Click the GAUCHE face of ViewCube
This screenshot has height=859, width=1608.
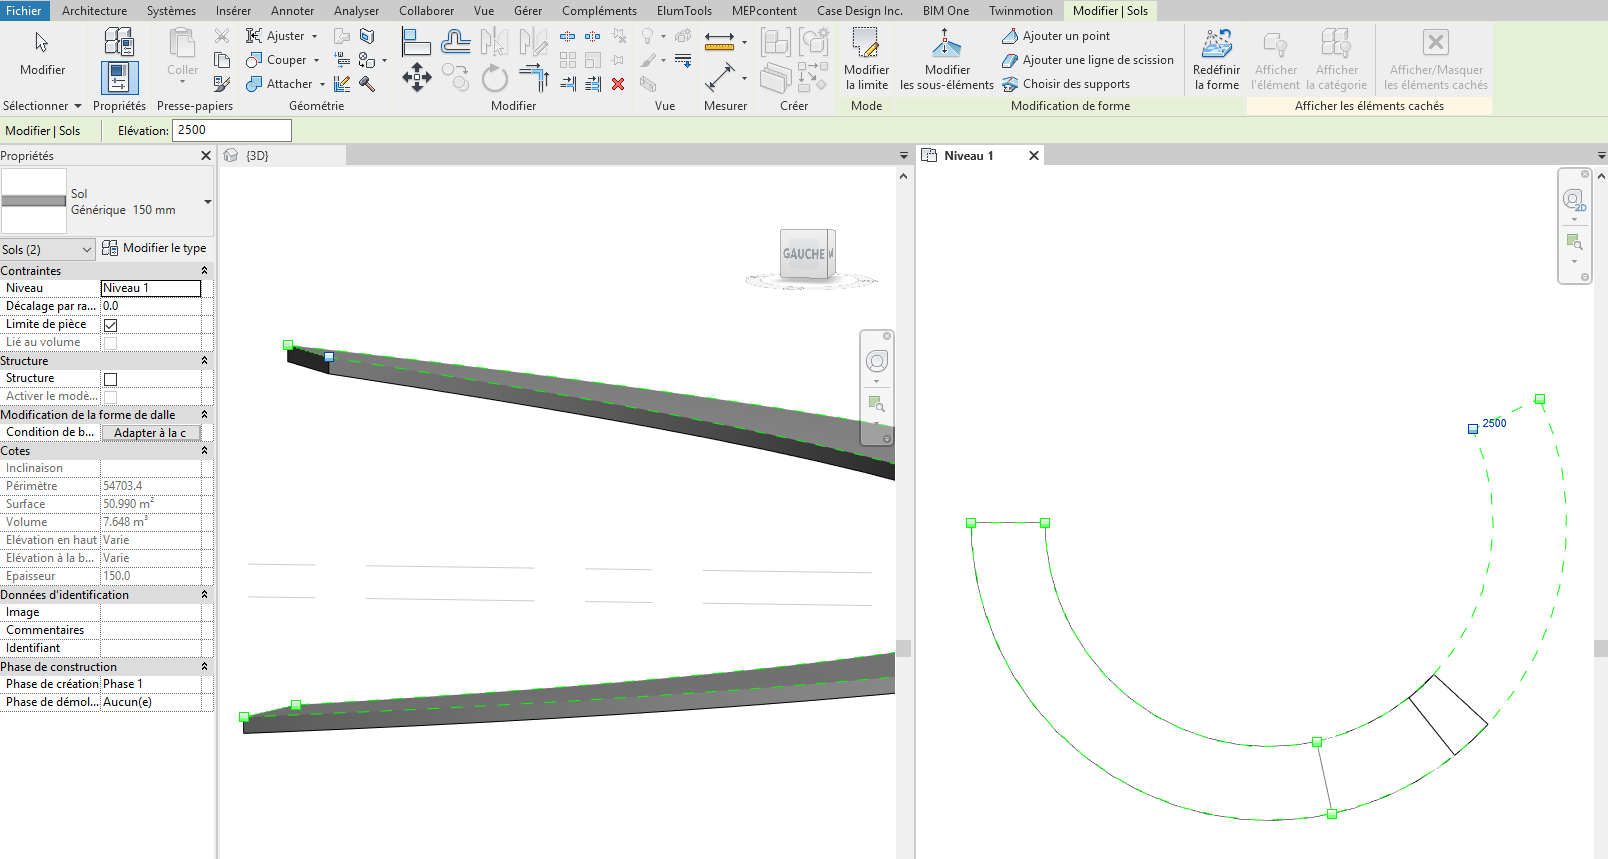803,254
